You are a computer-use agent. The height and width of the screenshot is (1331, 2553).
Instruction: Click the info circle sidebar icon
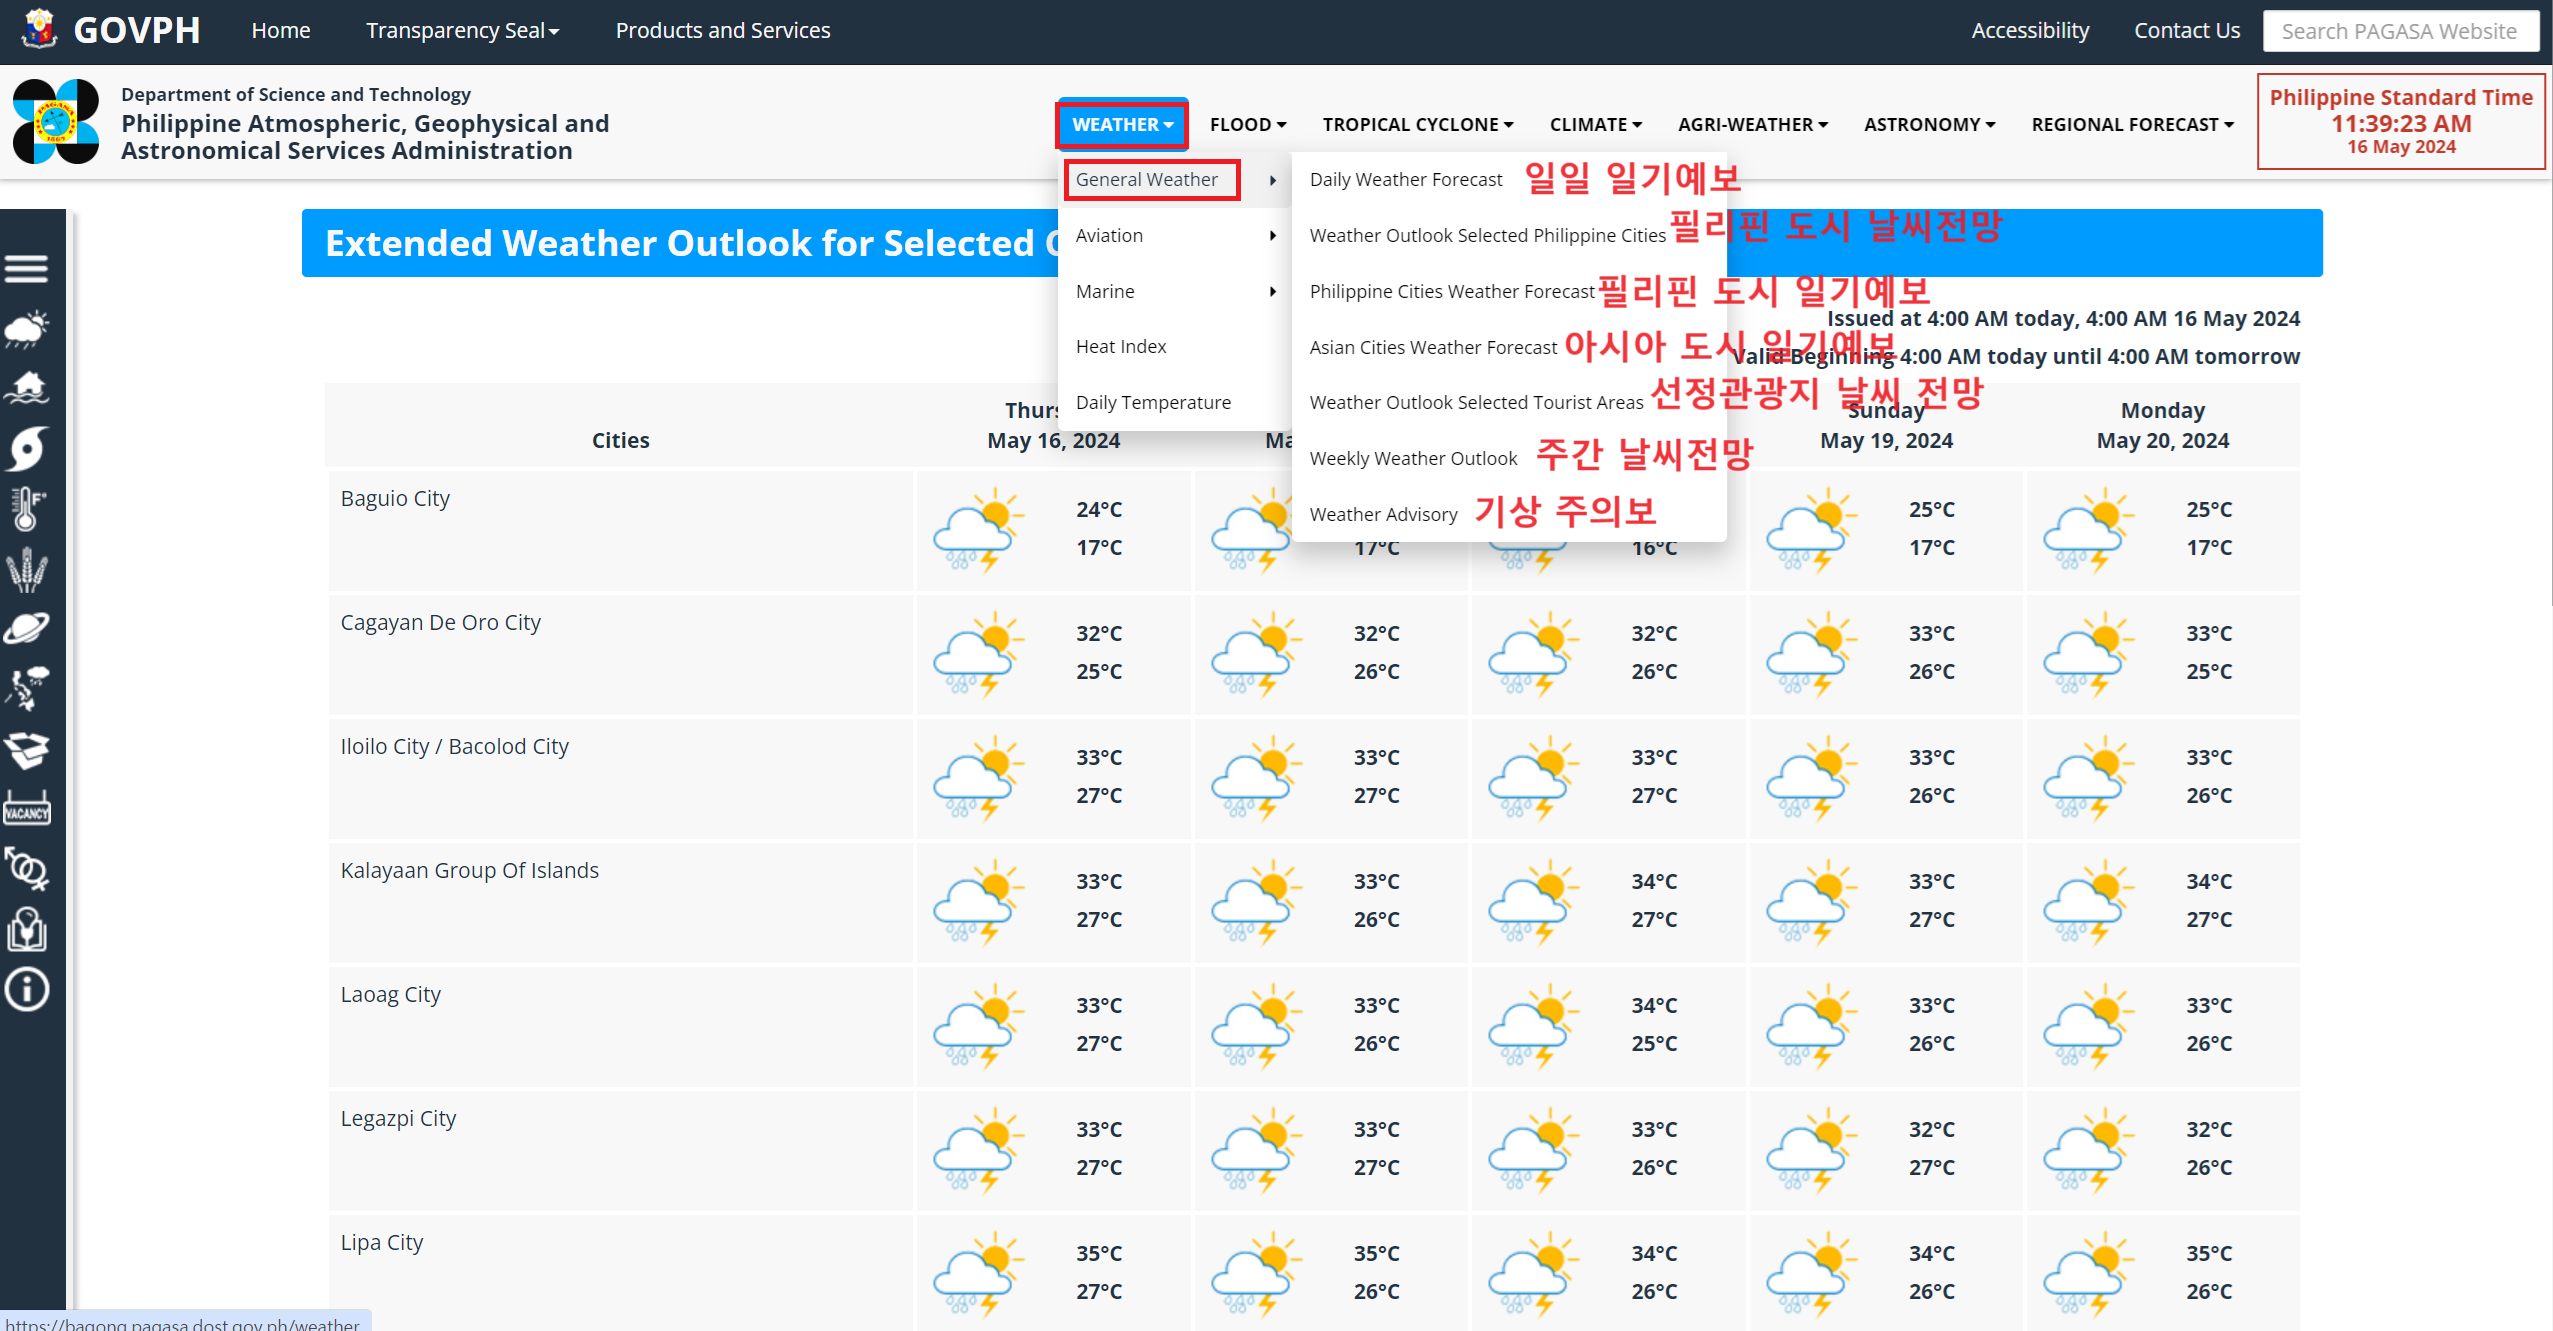coord(27,990)
